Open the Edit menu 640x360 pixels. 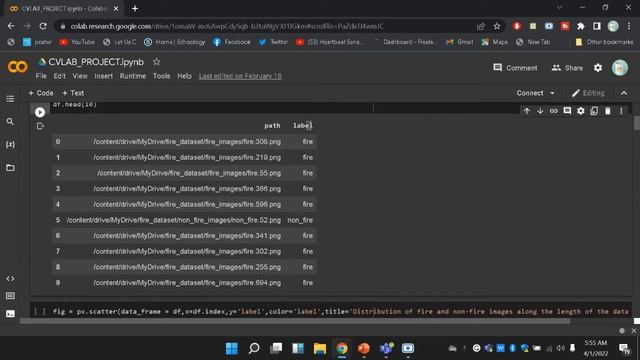click(59, 76)
